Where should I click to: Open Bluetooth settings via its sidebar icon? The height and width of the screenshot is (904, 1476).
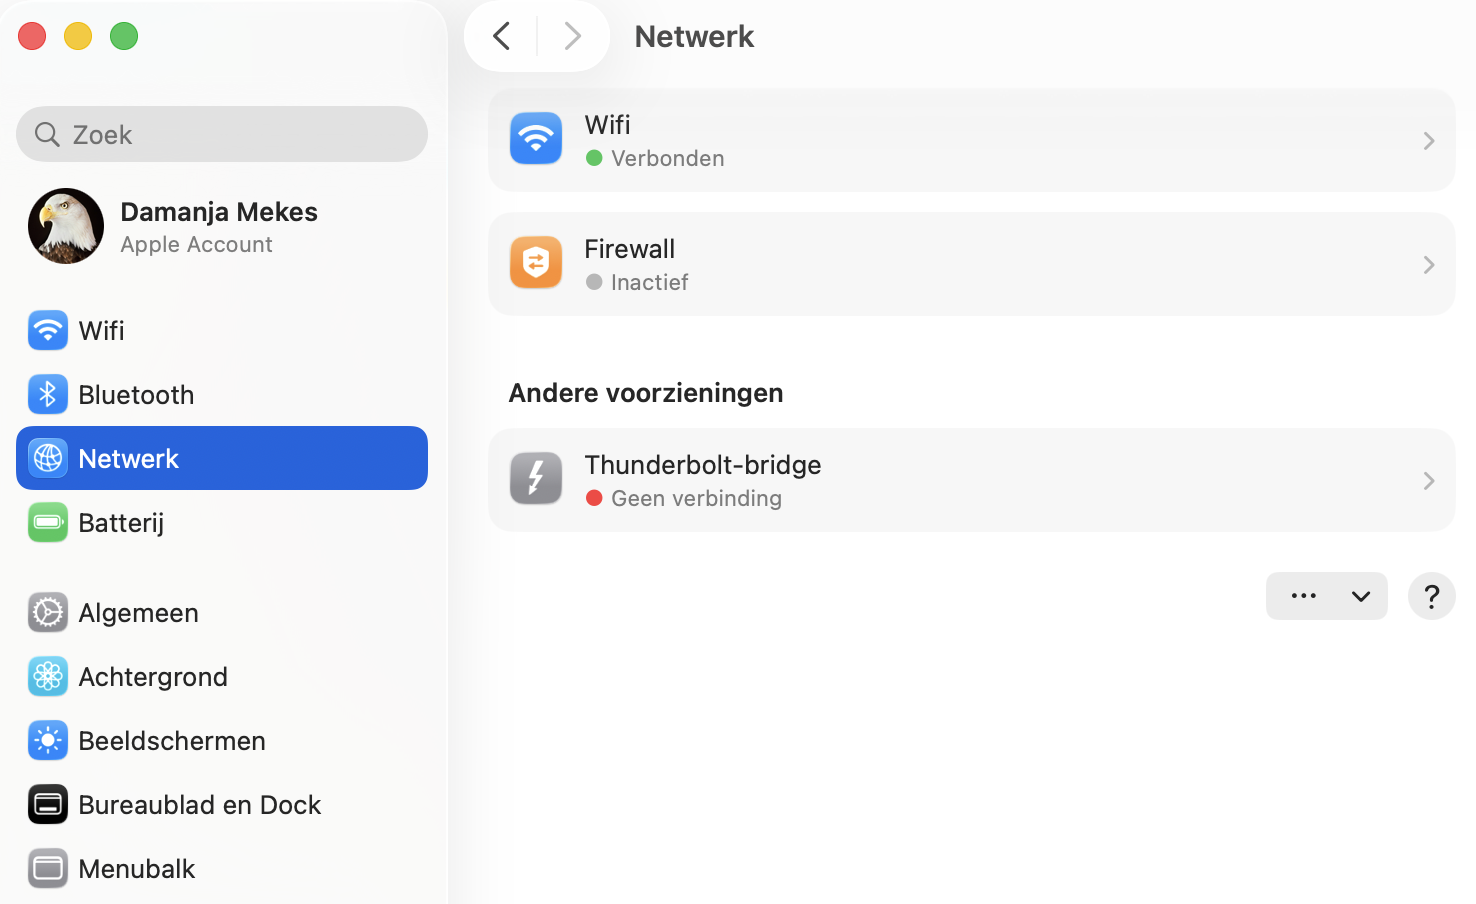tap(47, 394)
